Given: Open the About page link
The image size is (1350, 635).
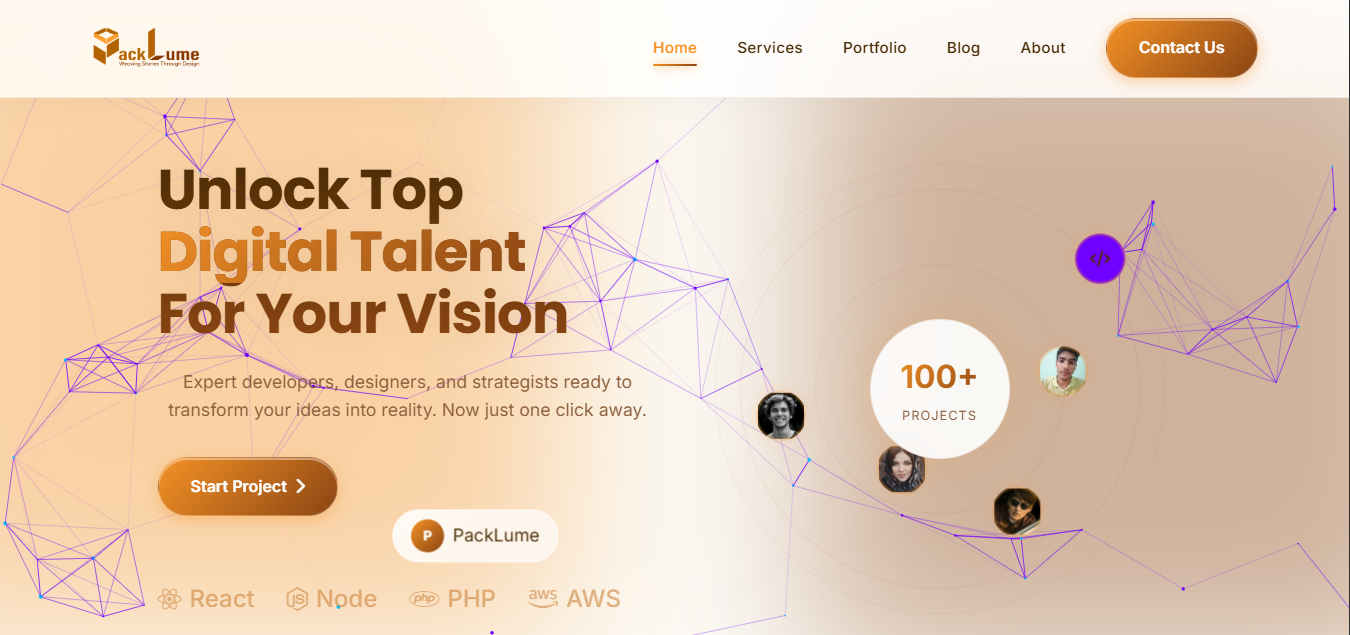Looking at the screenshot, I should [x=1043, y=48].
